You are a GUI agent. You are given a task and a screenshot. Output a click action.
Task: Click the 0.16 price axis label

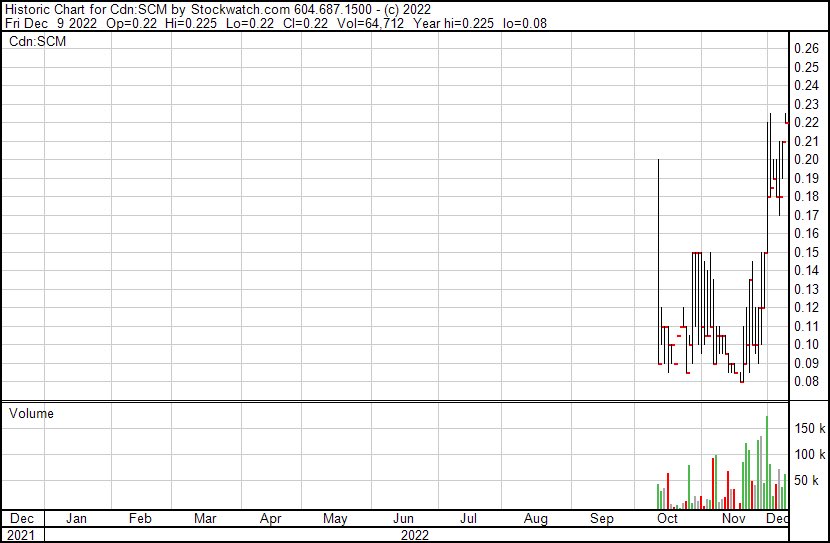[806, 233]
